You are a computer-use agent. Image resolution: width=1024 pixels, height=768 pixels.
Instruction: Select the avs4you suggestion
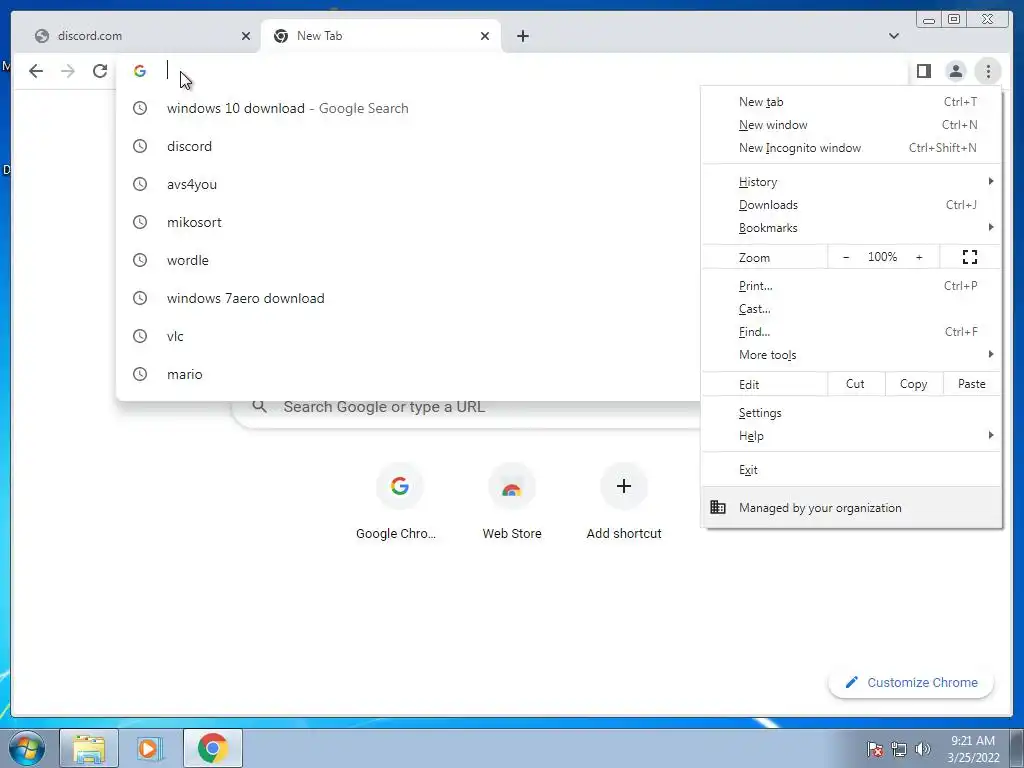click(408, 184)
